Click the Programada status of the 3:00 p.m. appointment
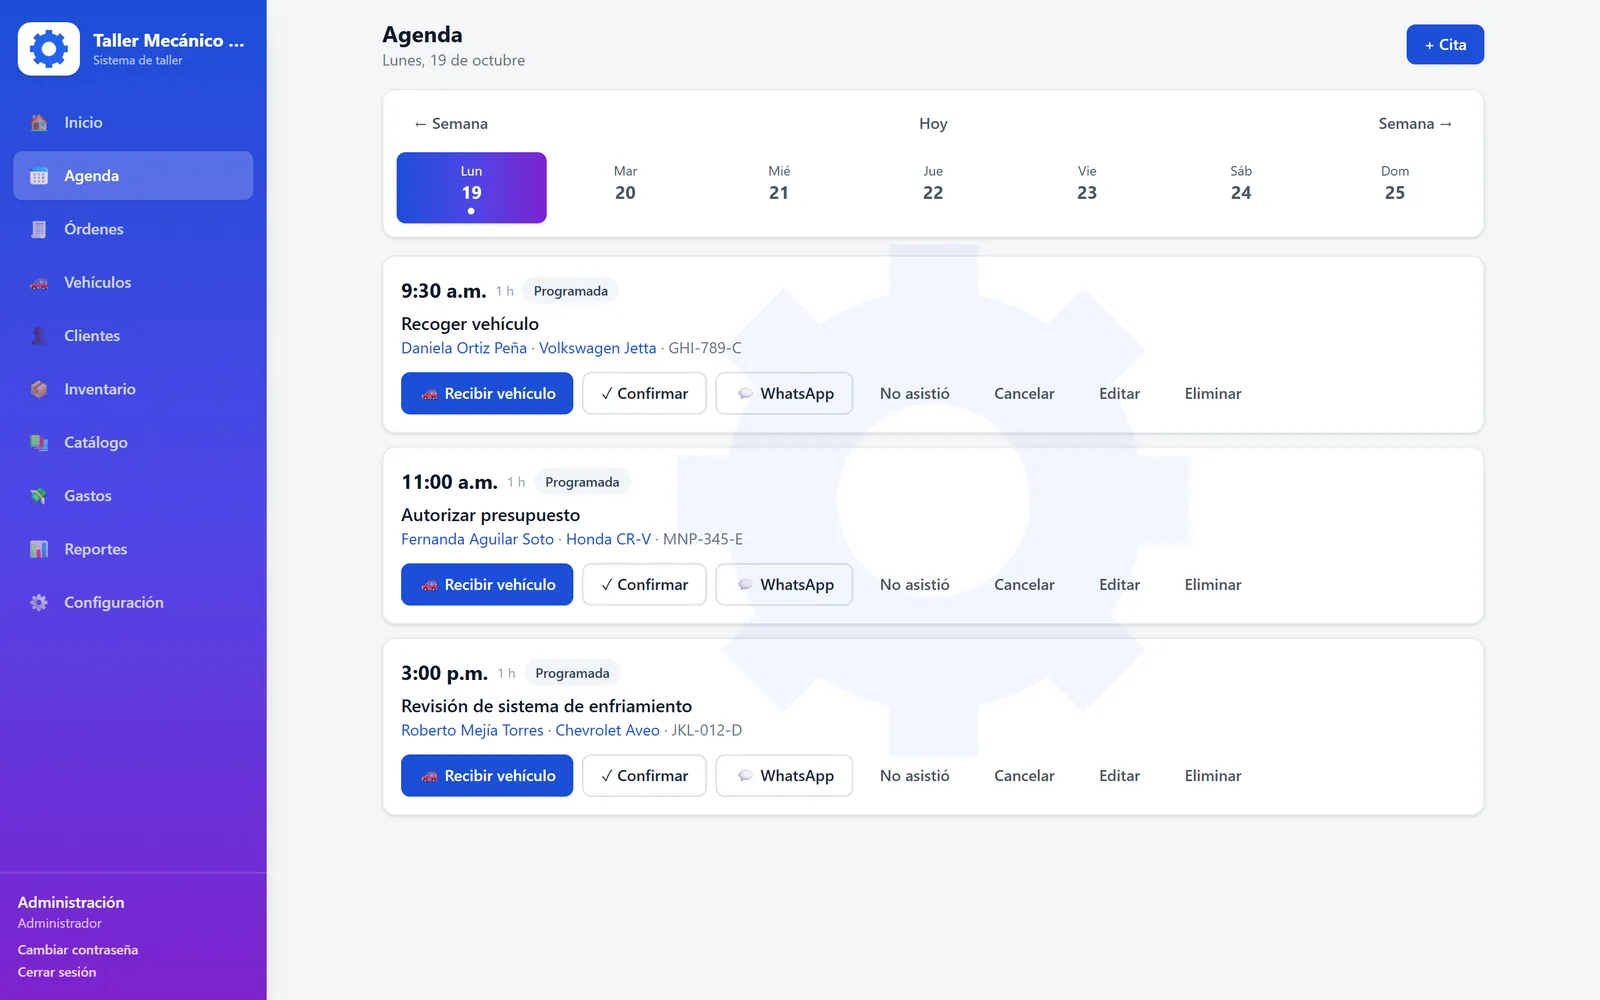1600x1000 pixels. pyautogui.click(x=572, y=673)
